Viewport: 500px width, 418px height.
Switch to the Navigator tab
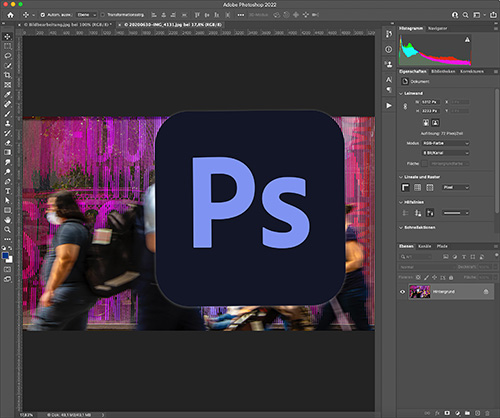click(437, 29)
